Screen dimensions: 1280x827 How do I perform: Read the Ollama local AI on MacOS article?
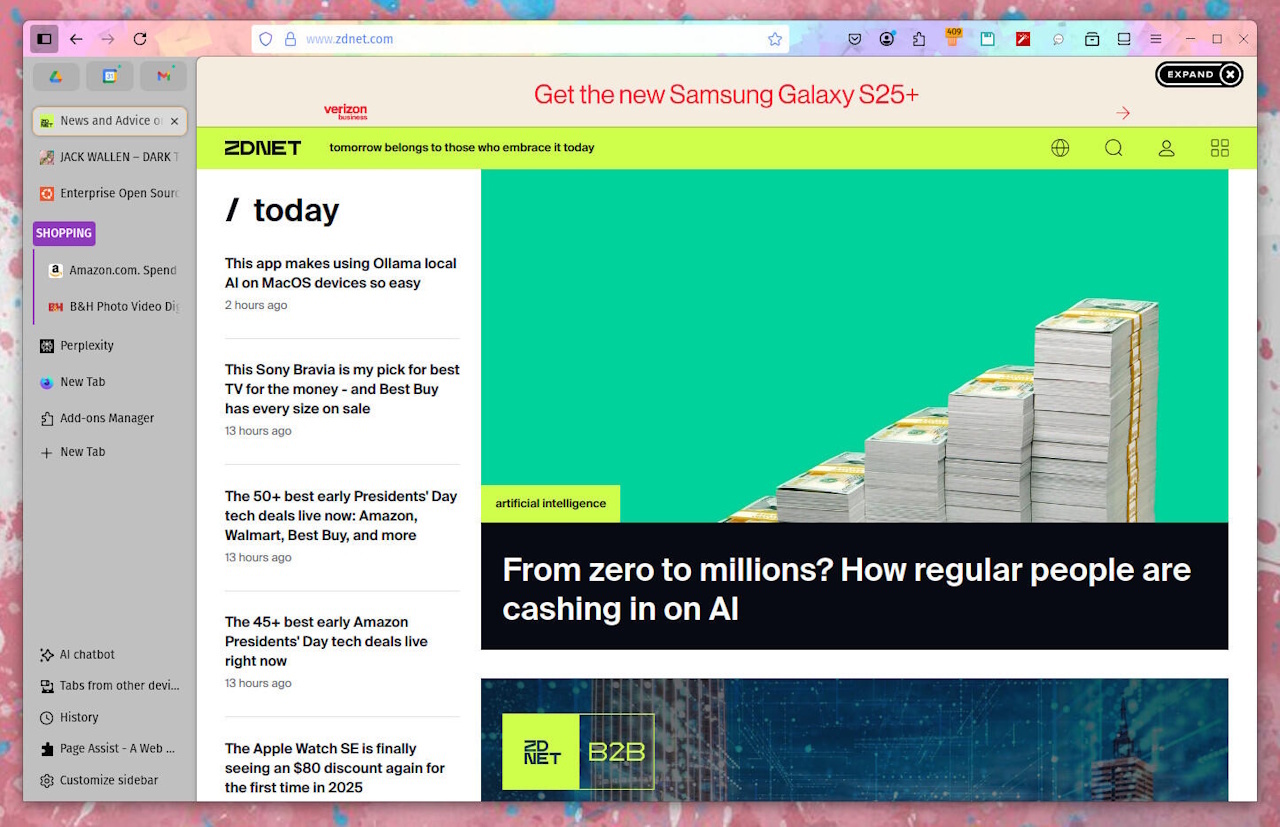(340, 273)
